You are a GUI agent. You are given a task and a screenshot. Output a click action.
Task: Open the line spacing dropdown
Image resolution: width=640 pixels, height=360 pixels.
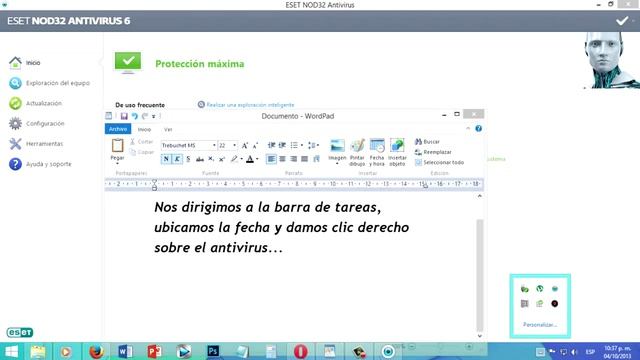tap(313, 145)
